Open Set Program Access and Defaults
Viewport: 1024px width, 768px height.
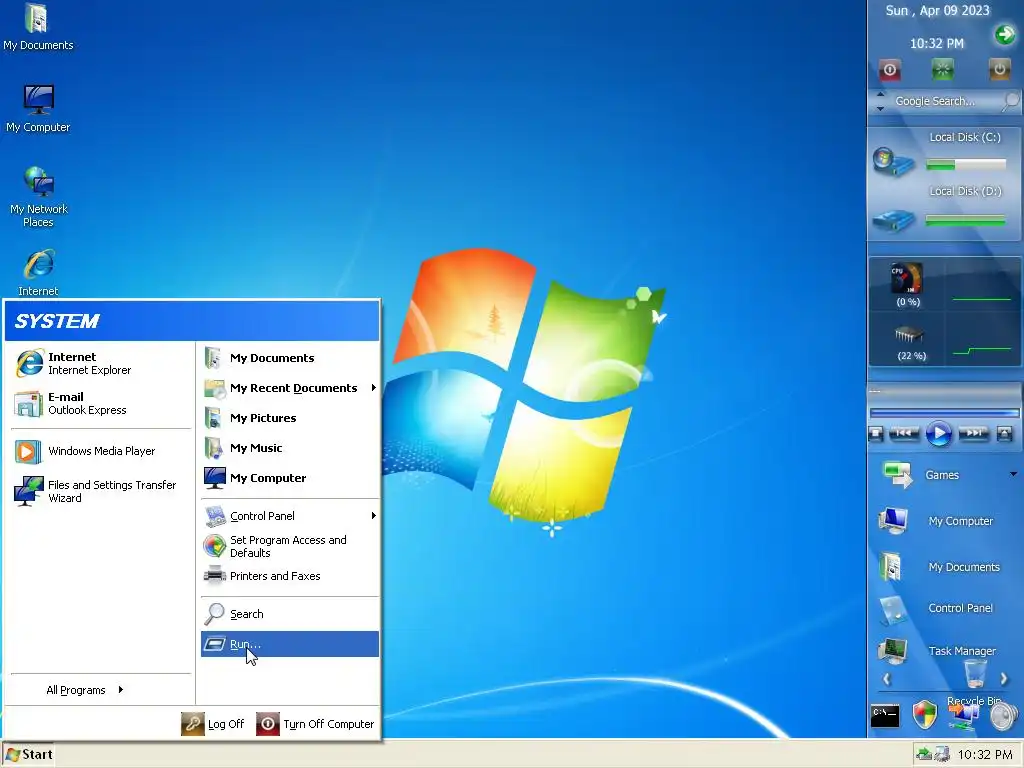[x=289, y=546]
